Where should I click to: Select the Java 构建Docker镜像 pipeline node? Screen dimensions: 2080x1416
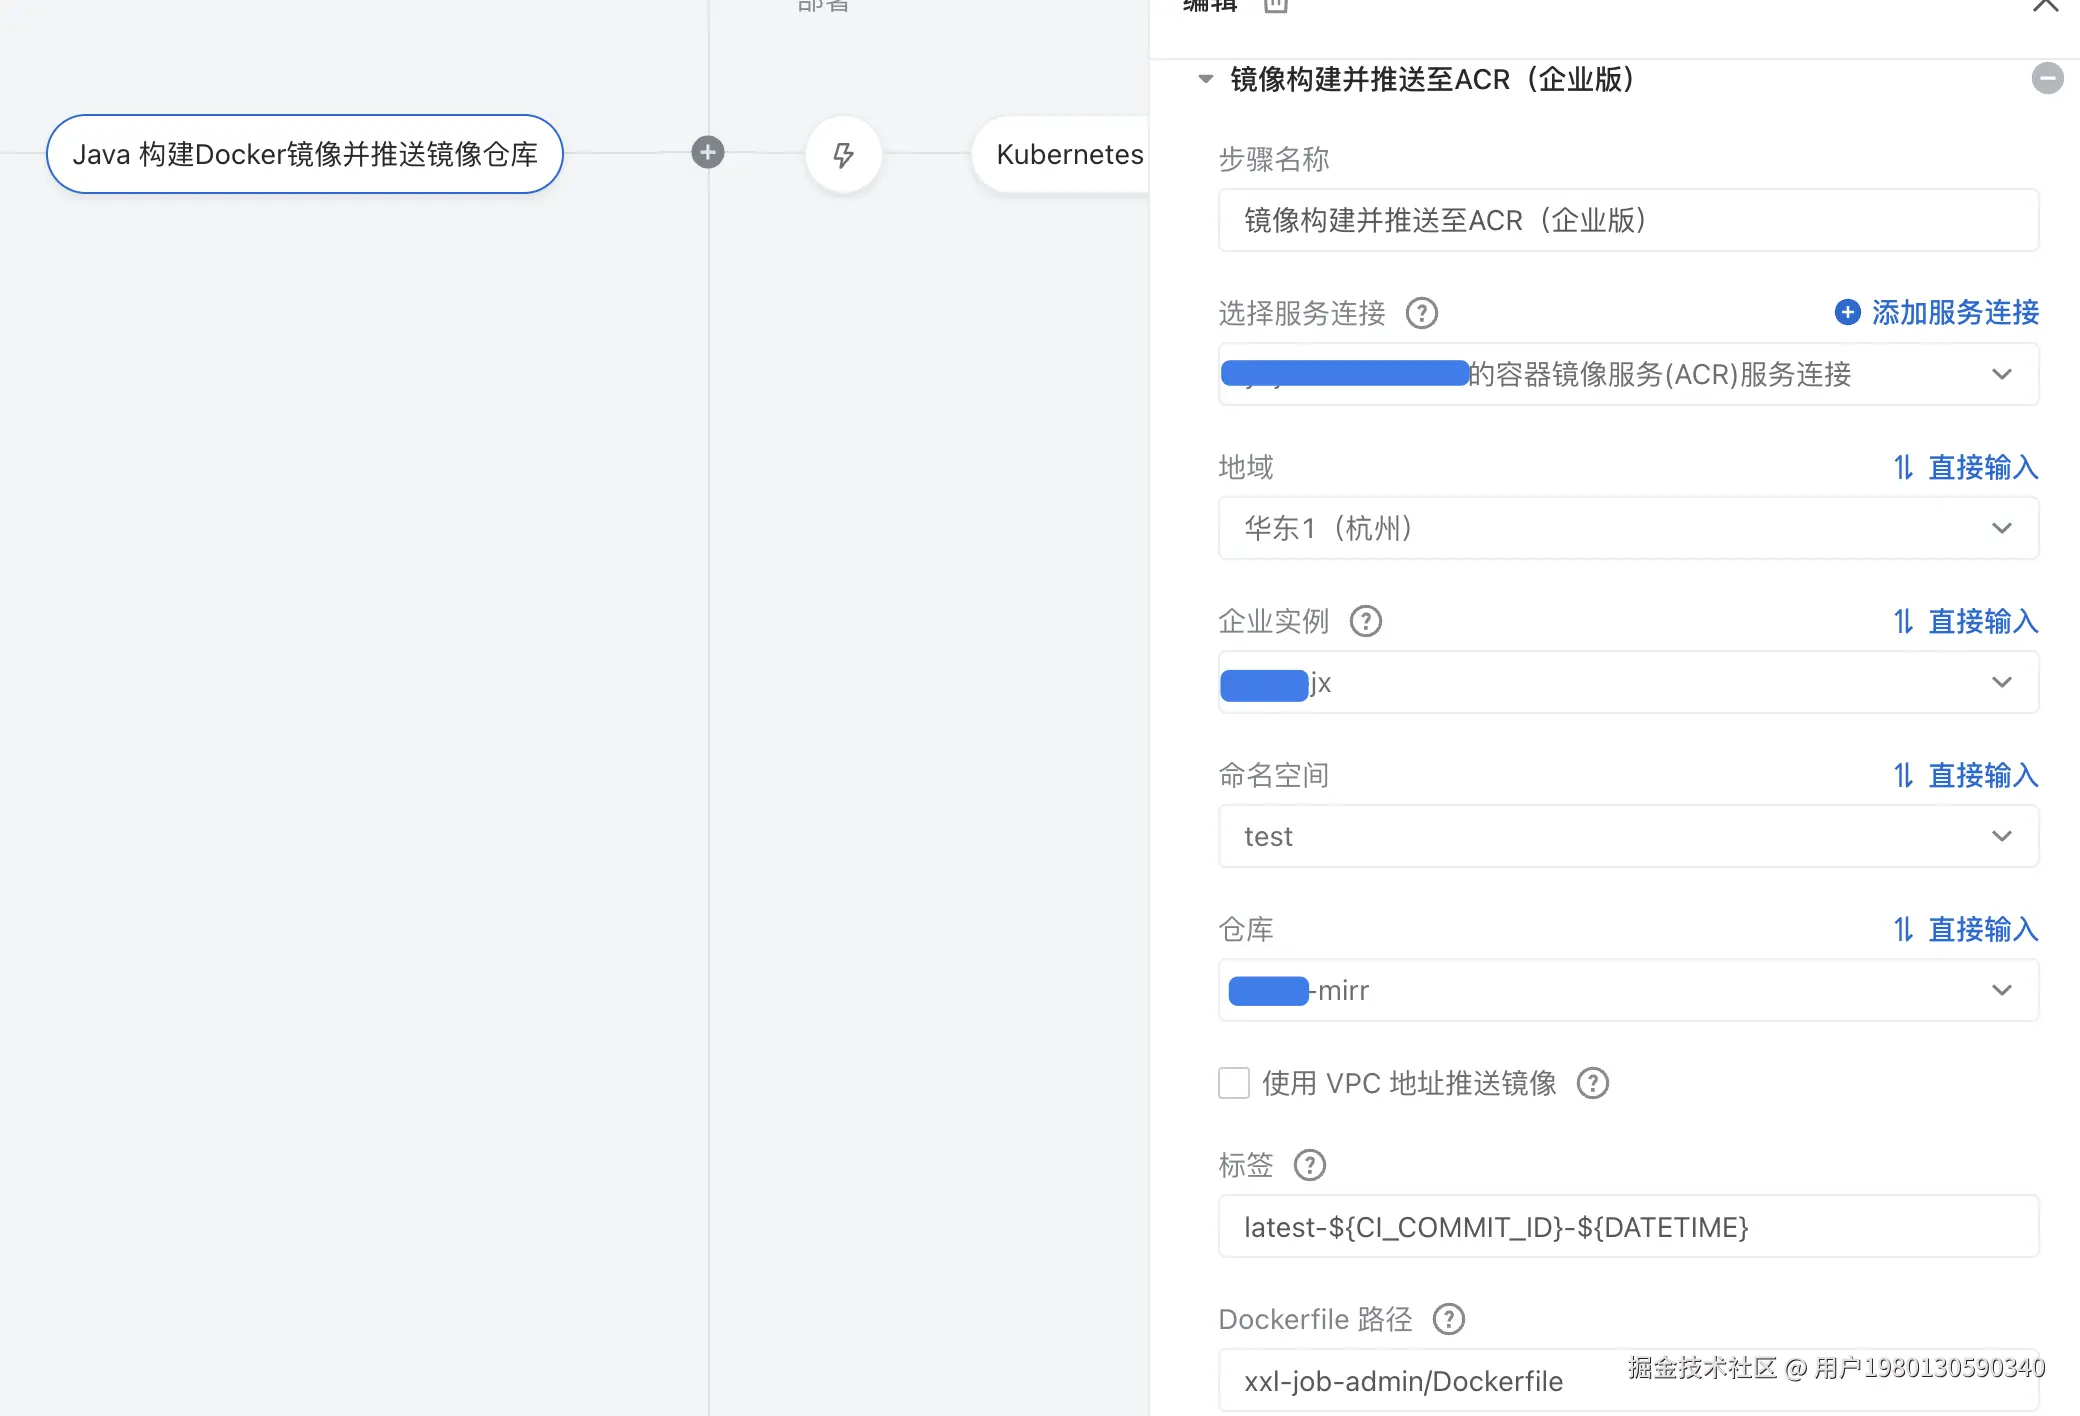click(x=304, y=154)
